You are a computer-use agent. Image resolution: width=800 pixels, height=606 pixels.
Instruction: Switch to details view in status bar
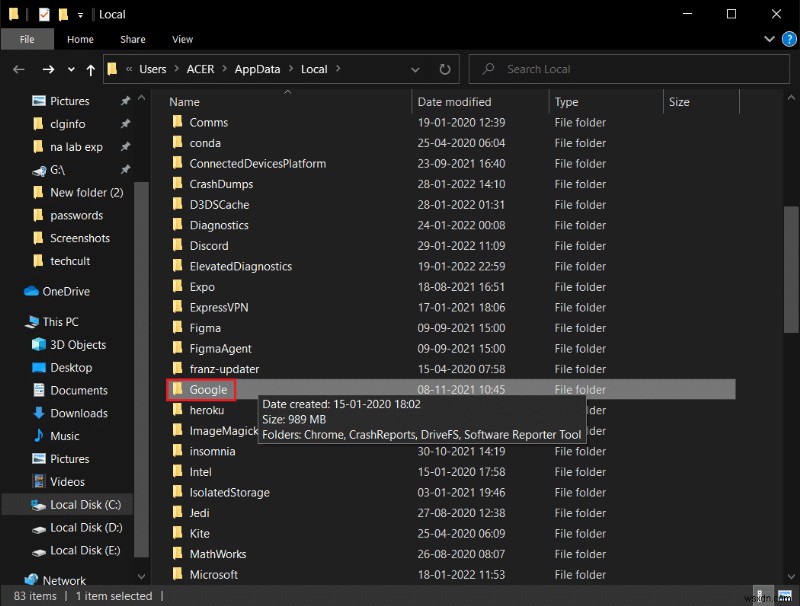click(x=762, y=594)
